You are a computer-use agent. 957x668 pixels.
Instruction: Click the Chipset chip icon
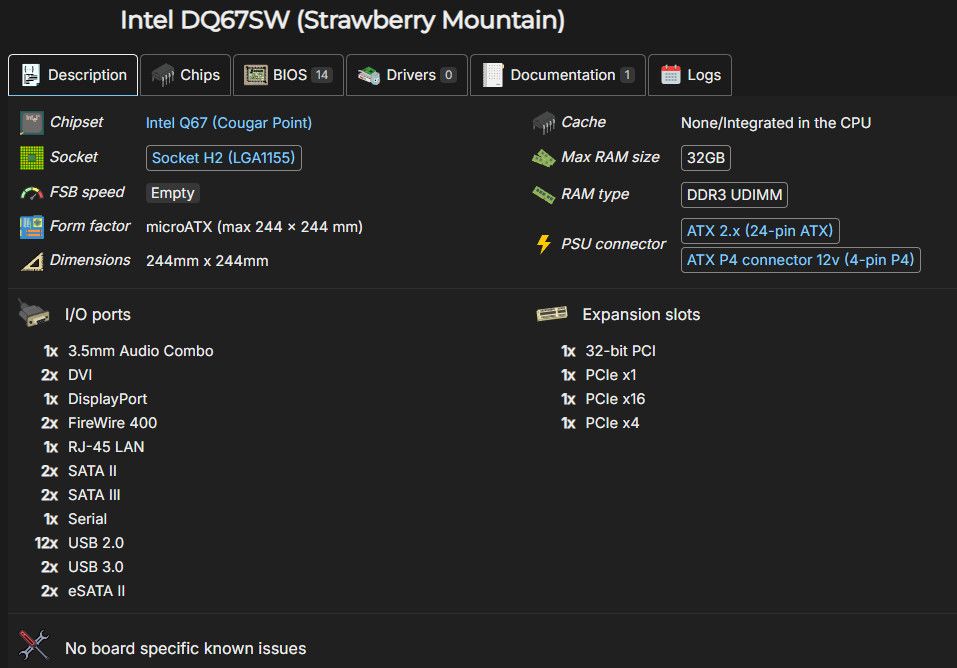click(32, 123)
